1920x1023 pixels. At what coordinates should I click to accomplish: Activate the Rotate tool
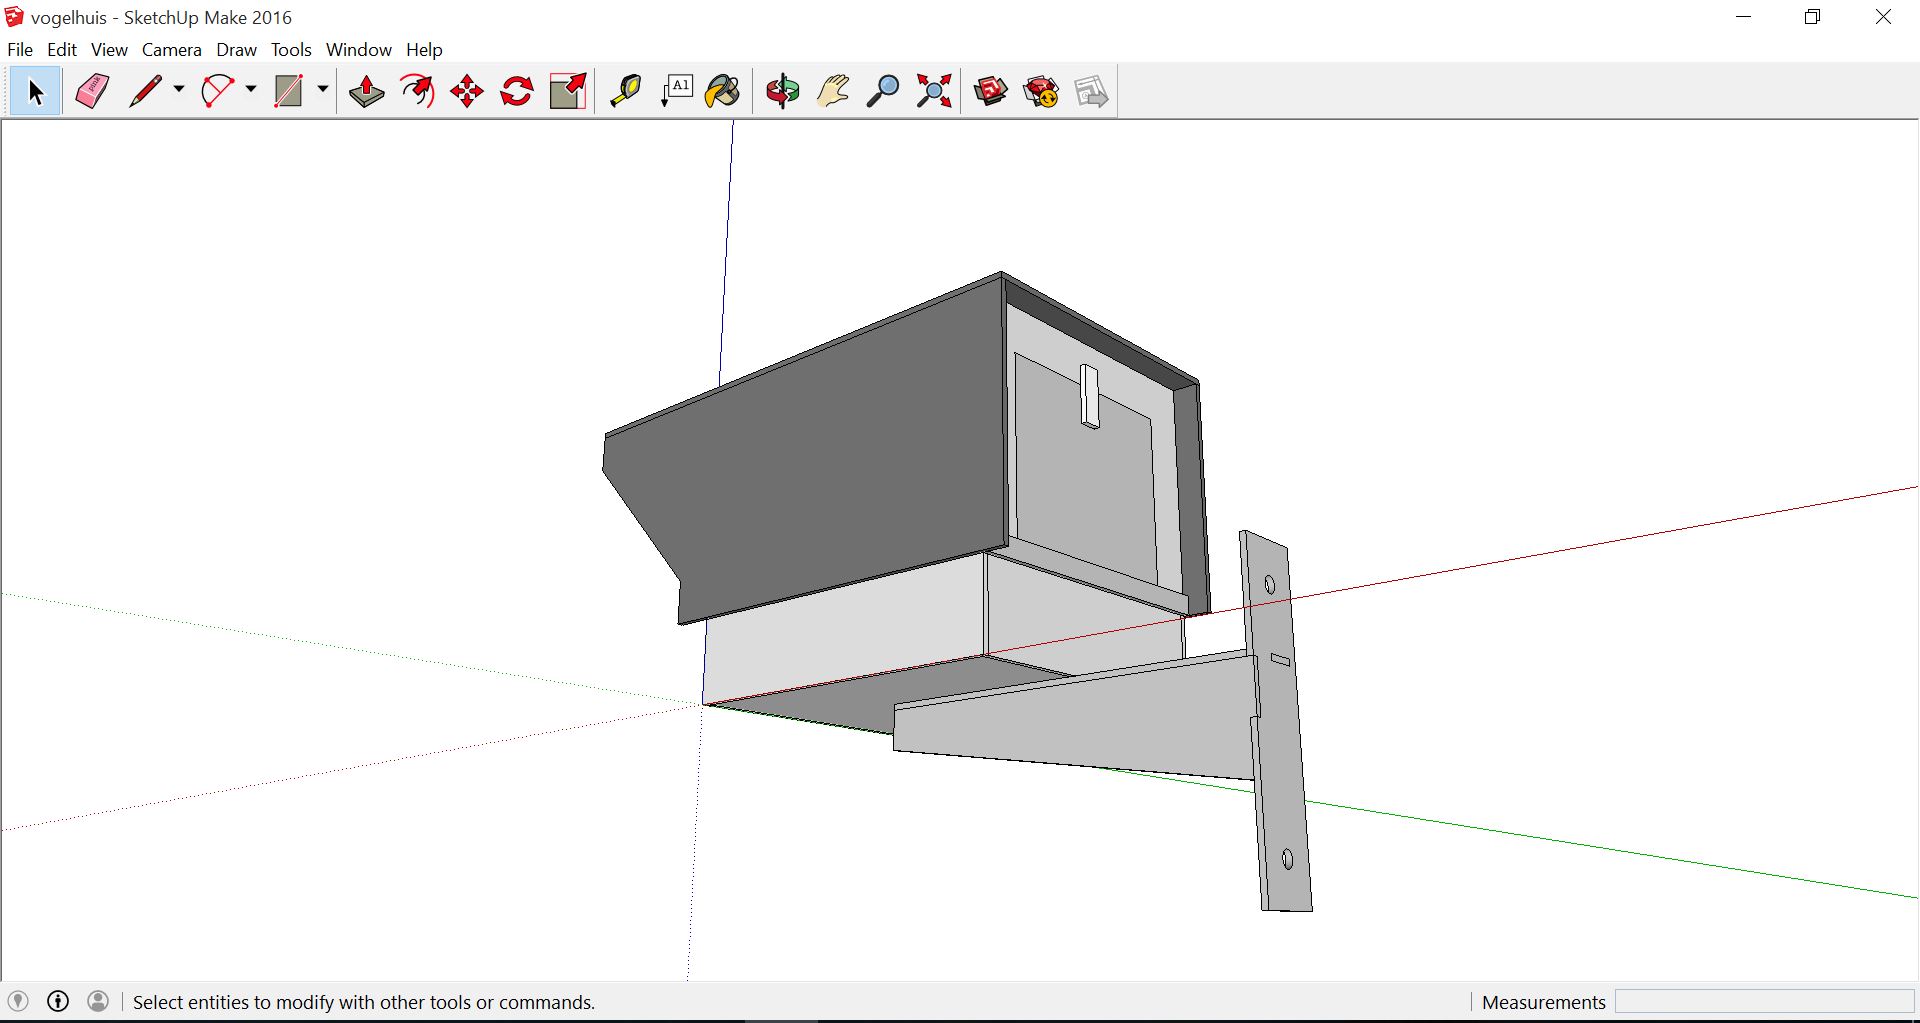517,92
